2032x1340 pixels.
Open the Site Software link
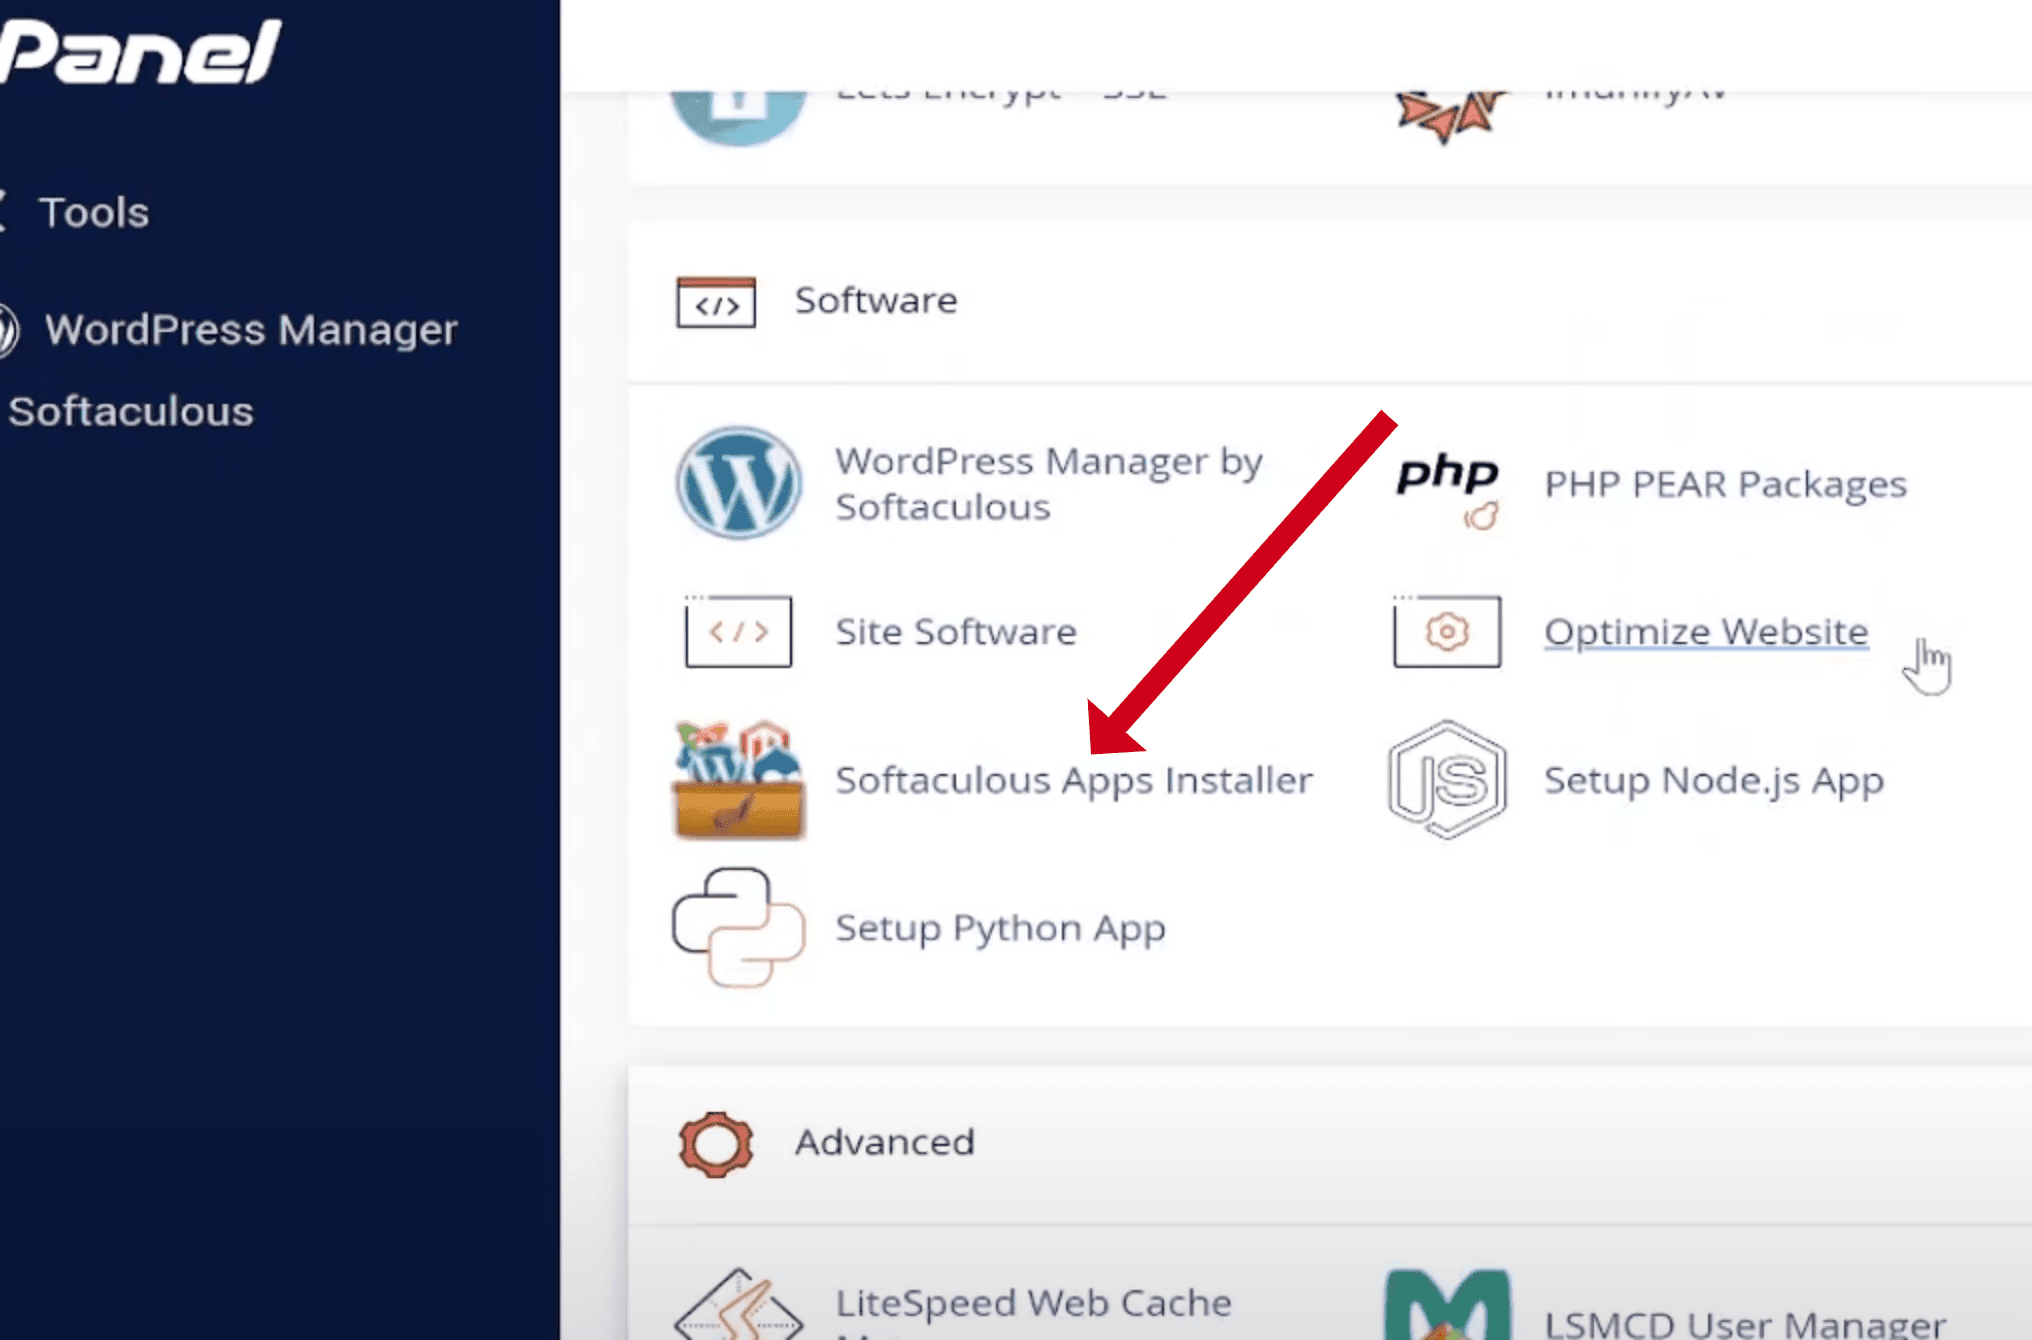(956, 632)
